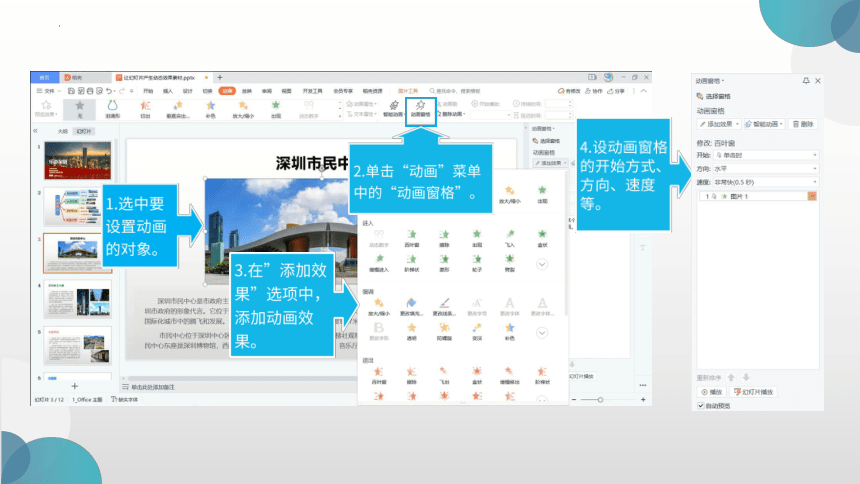Switch to the 设计 ribbon tab
860x484 pixels.
[188, 91]
